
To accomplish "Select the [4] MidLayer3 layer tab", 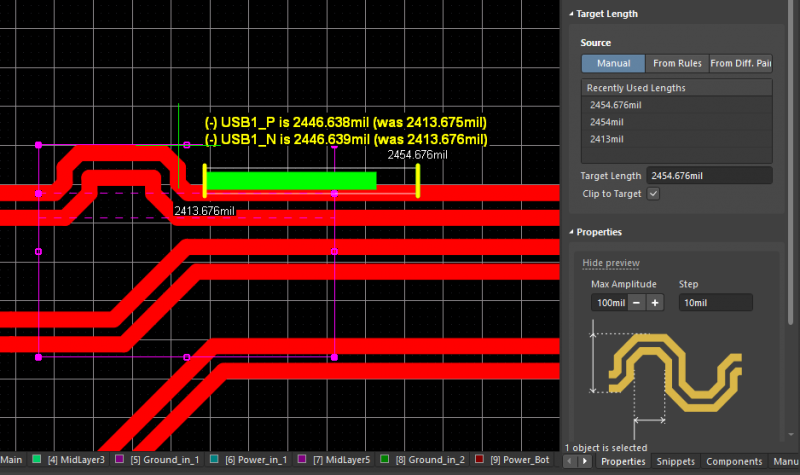I will [76, 460].
